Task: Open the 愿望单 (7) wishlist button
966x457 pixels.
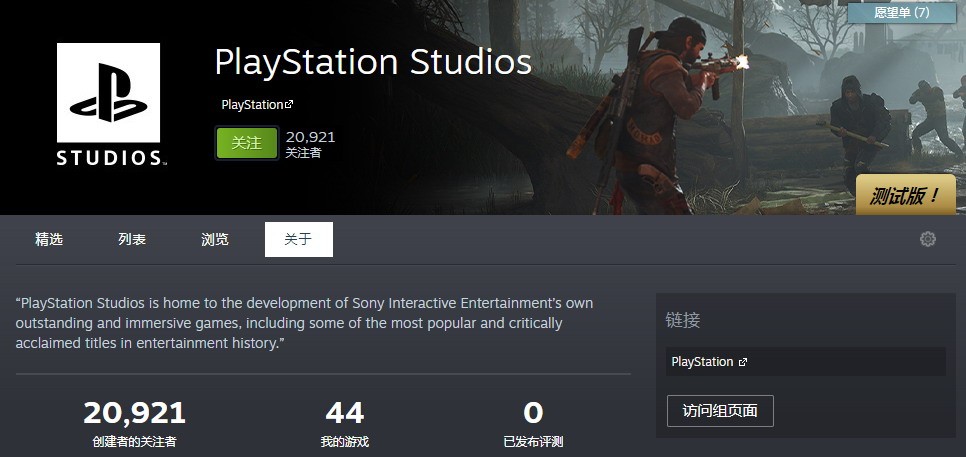Action: [x=887, y=13]
